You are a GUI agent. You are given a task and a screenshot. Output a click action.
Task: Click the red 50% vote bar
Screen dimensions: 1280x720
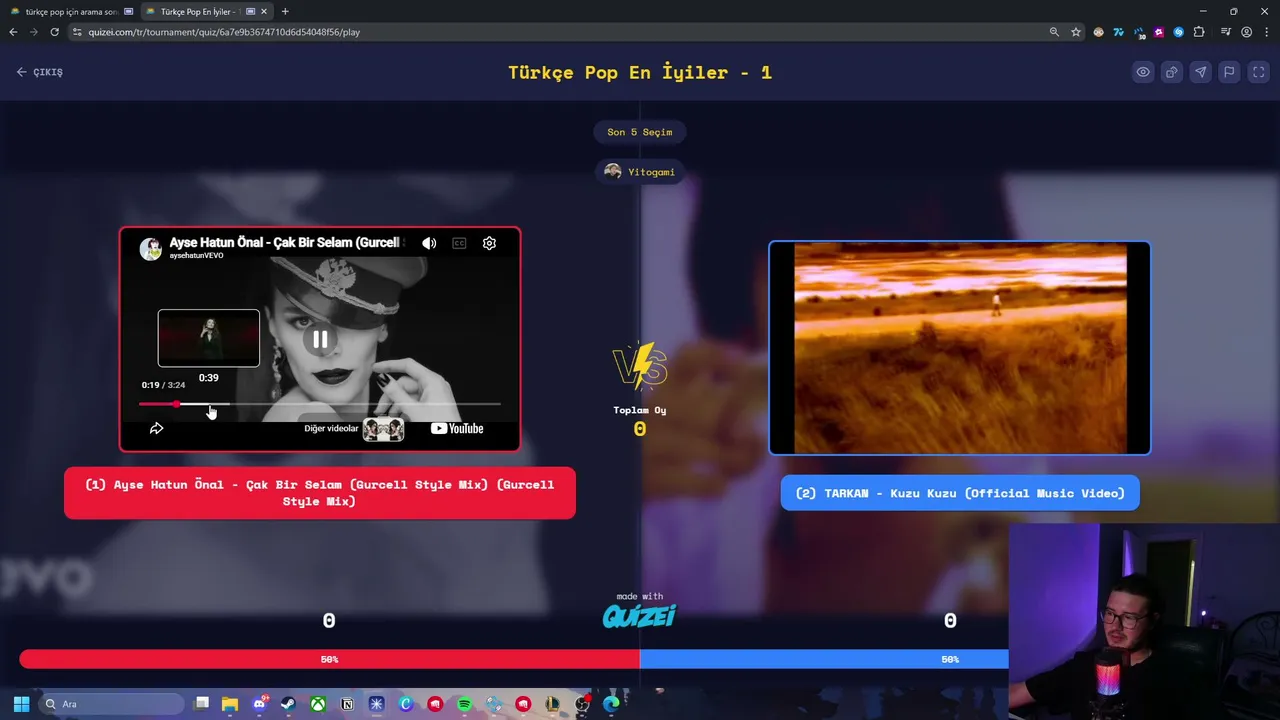click(x=330, y=659)
